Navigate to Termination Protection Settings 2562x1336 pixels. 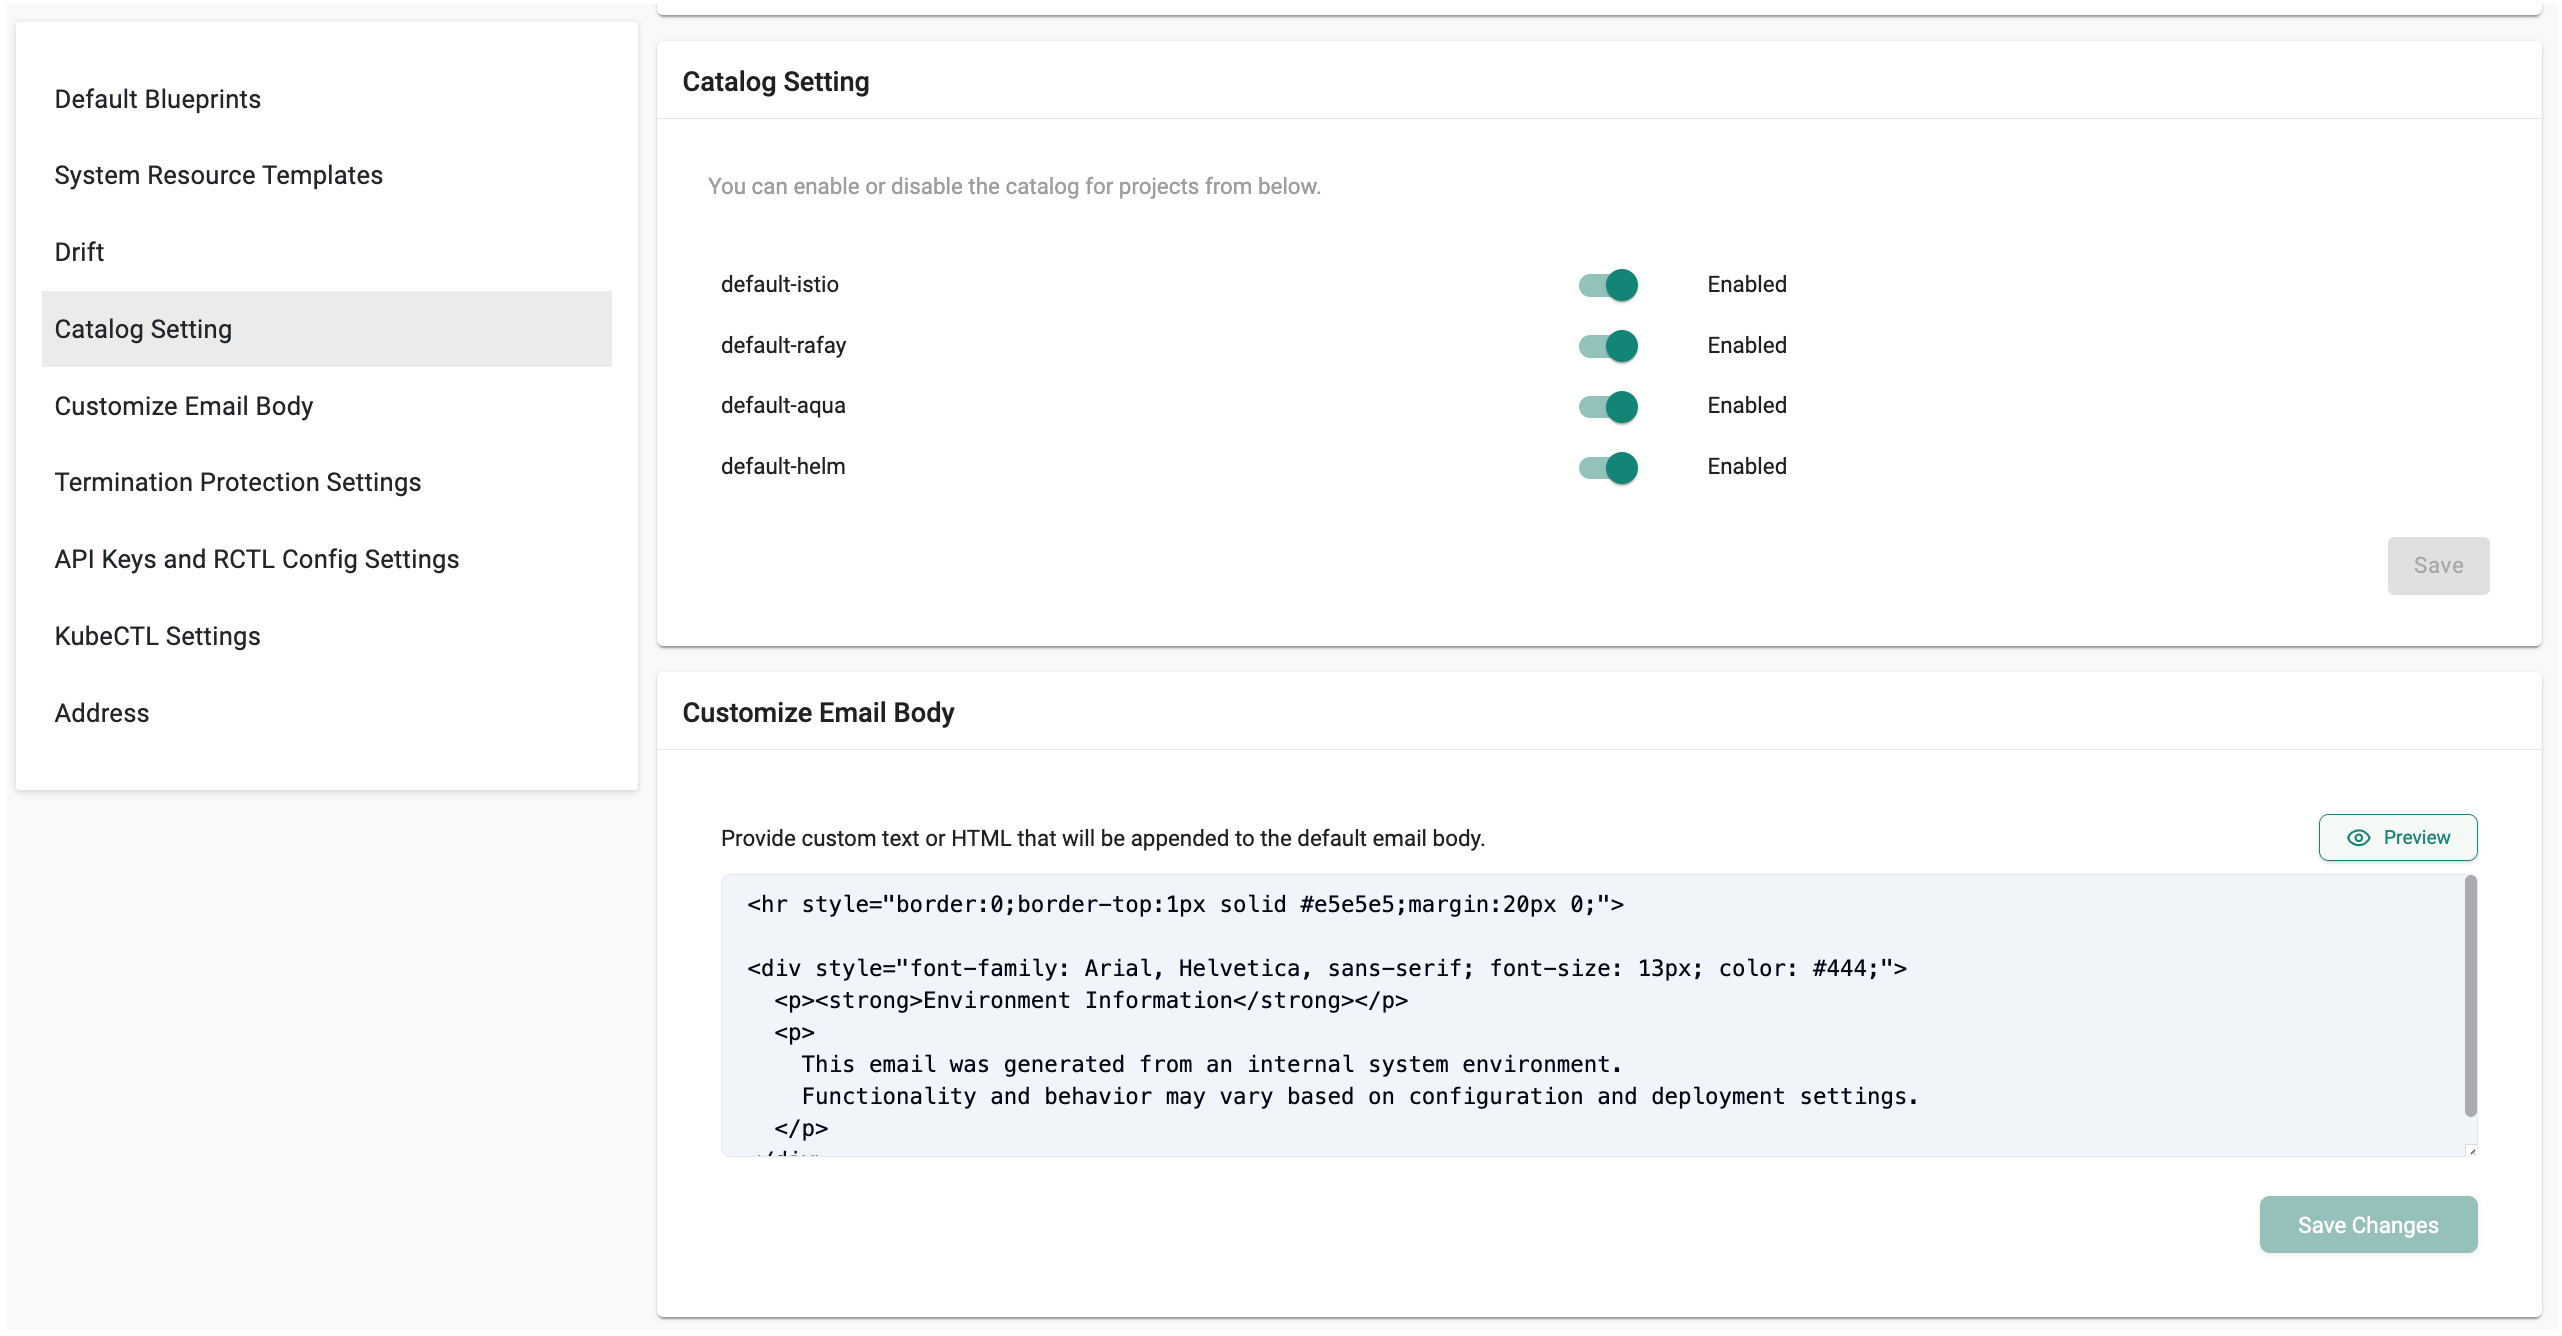point(238,482)
